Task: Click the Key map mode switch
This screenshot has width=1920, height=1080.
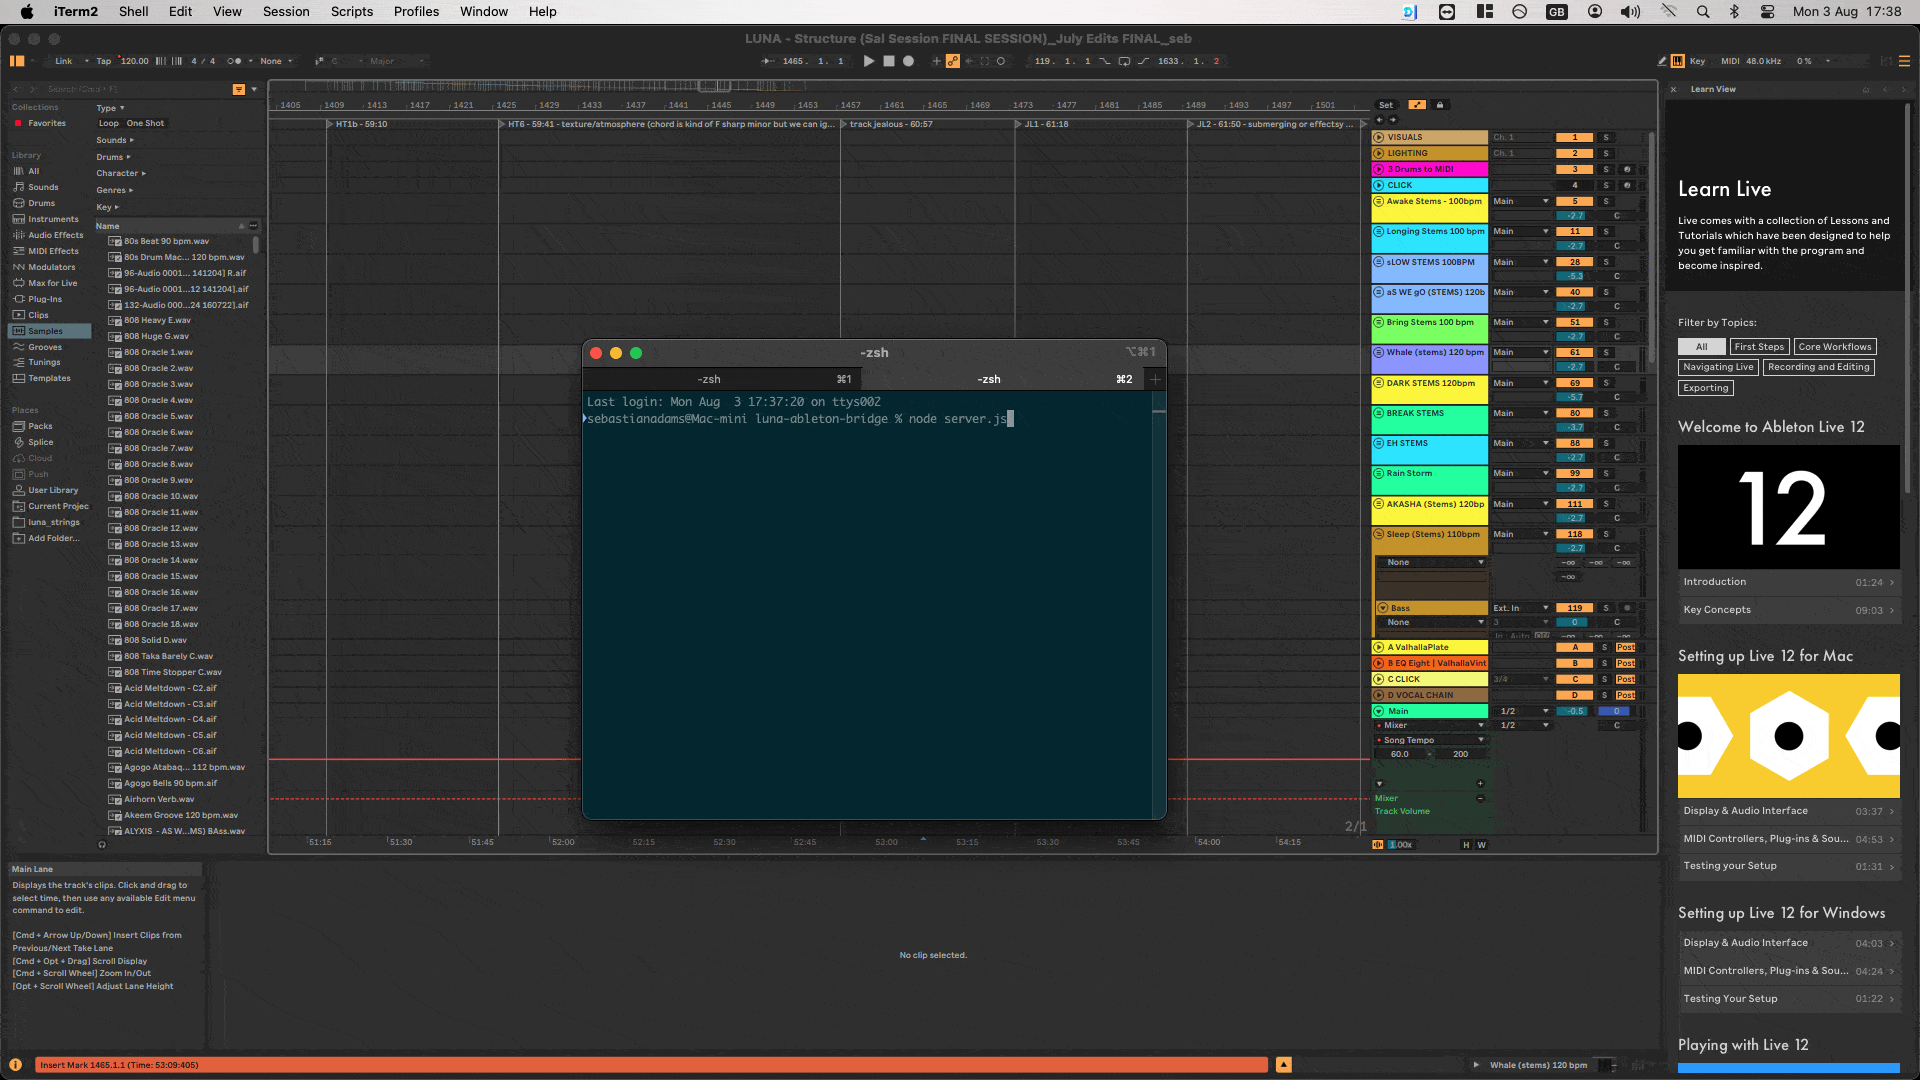Action: coord(1697,61)
